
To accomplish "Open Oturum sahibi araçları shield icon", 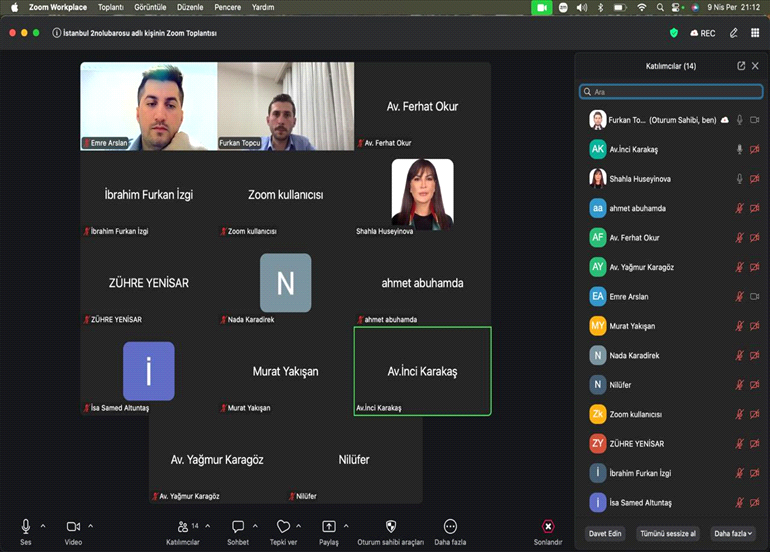I will pyautogui.click(x=391, y=526).
